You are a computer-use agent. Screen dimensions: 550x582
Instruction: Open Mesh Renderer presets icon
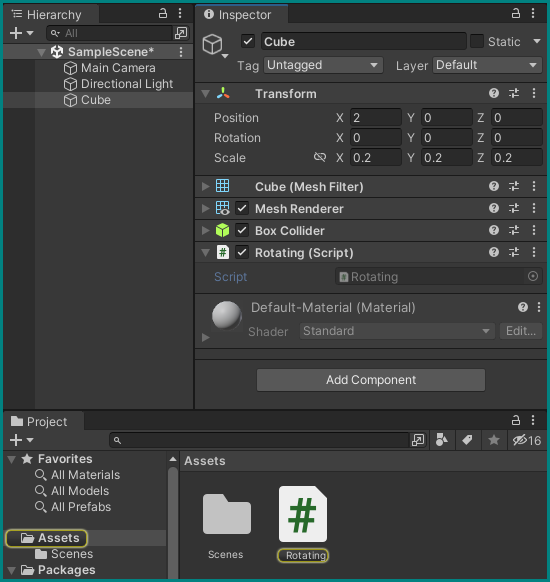pyautogui.click(x=514, y=208)
